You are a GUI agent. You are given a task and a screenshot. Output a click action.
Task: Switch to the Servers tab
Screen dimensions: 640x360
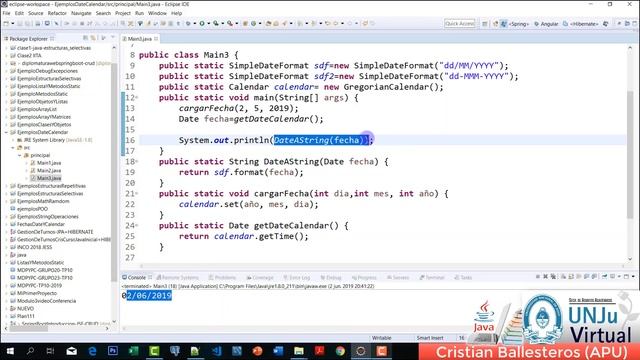tap(398, 277)
